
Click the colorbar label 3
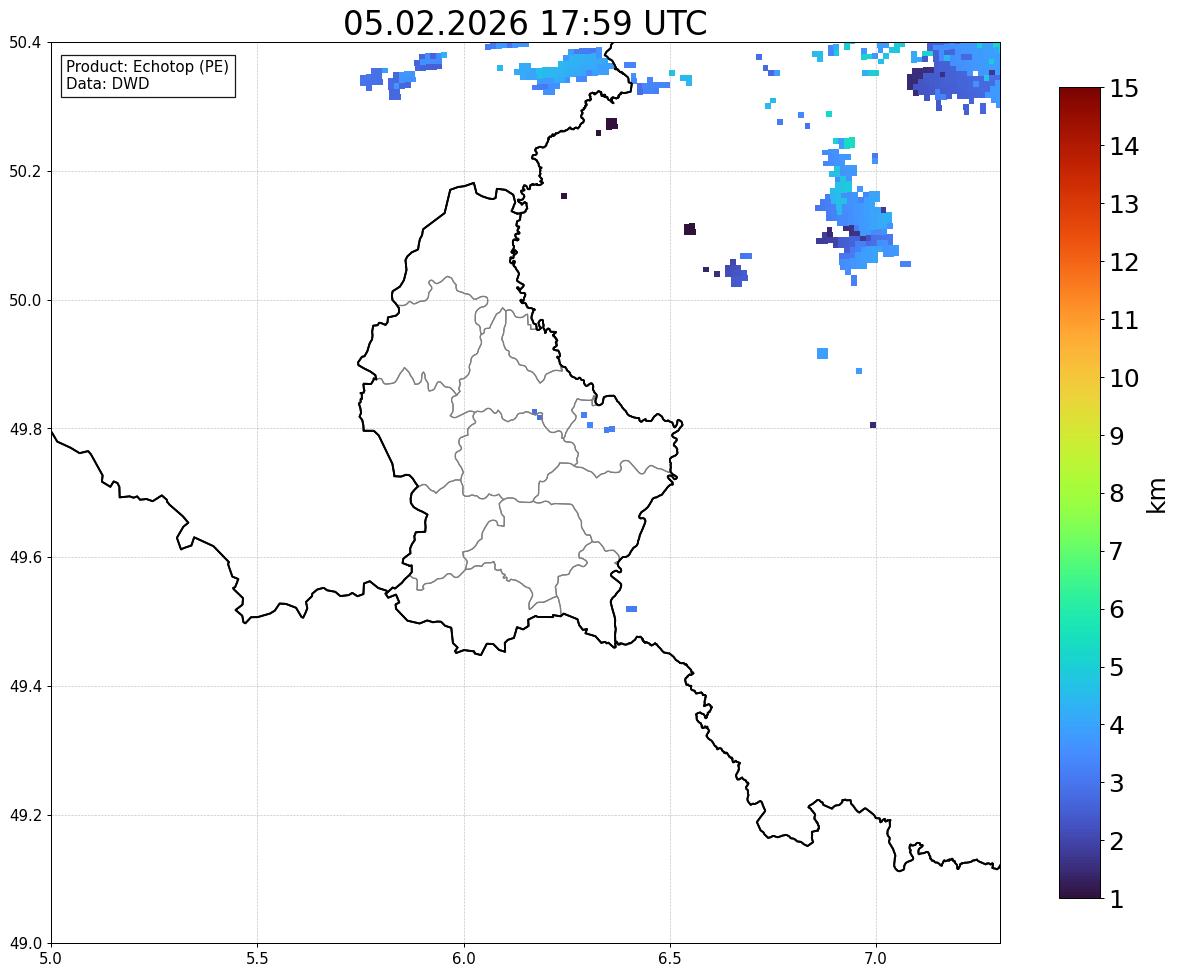click(x=1117, y=782)
